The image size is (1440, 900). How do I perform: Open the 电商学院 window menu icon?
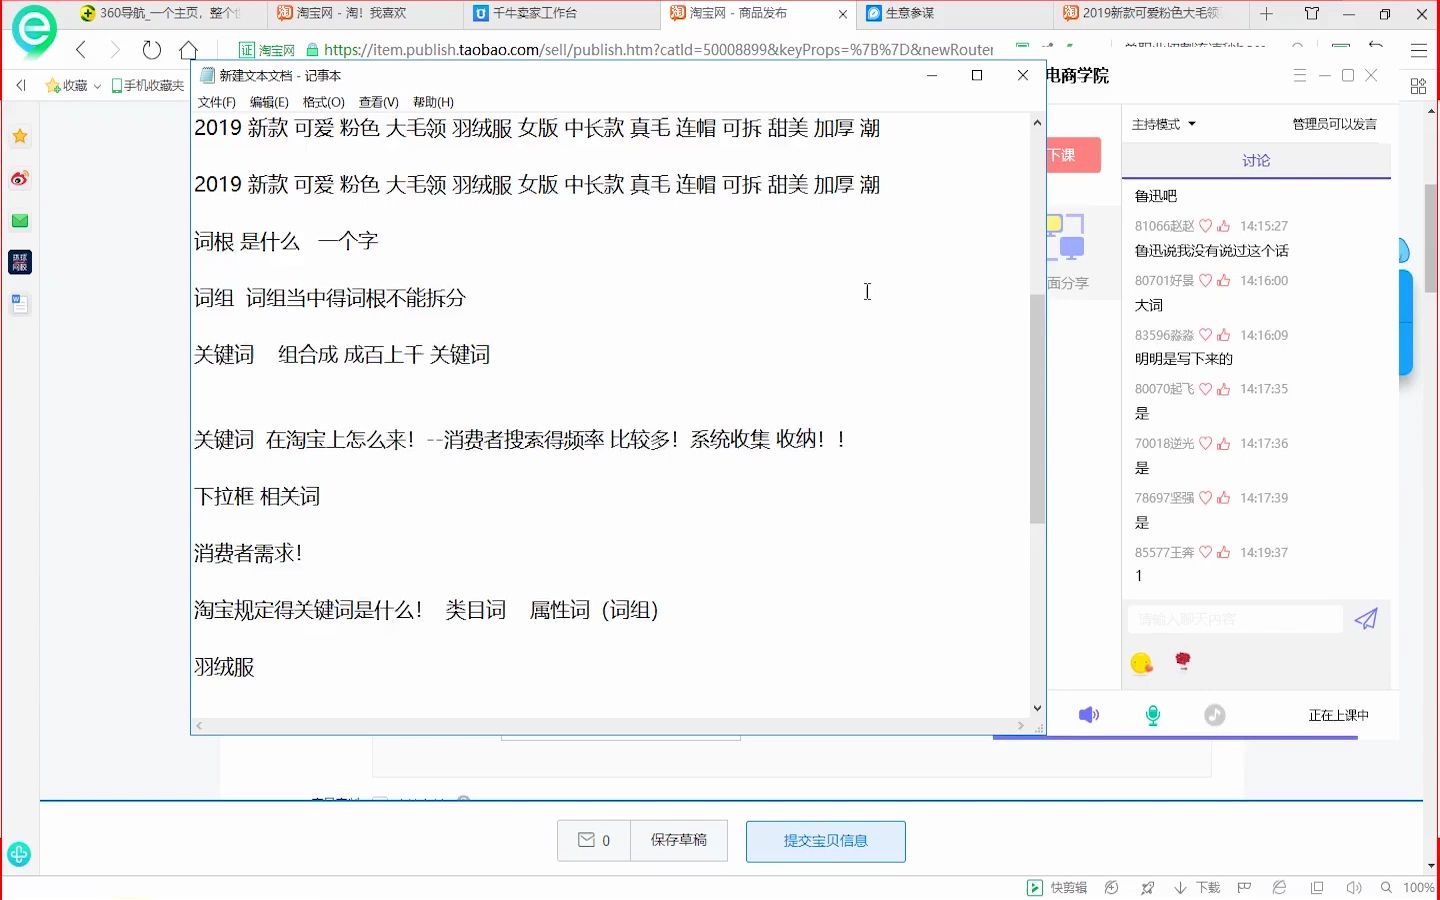point(1300,76)
